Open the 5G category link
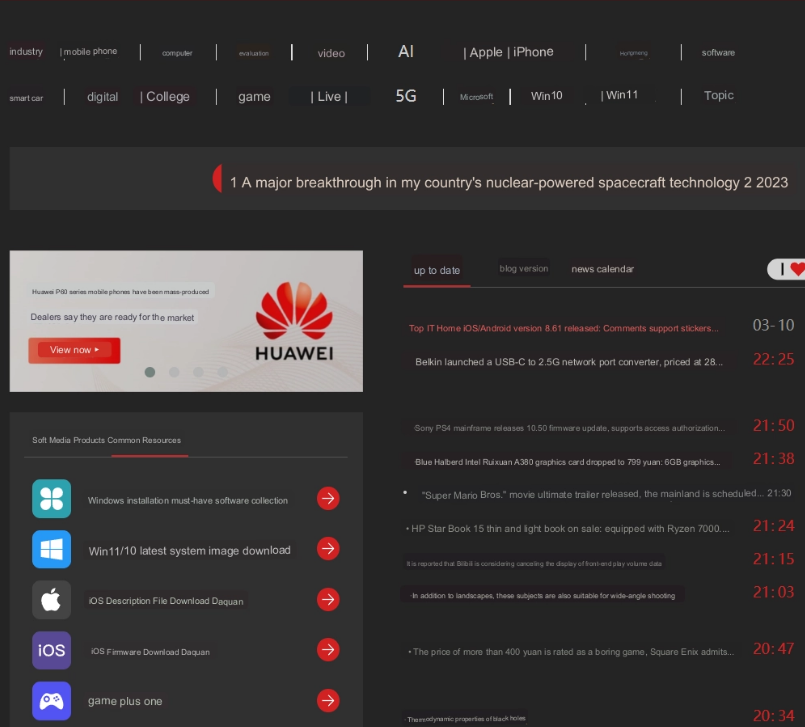Screen dimensions: 805x727 406,96
